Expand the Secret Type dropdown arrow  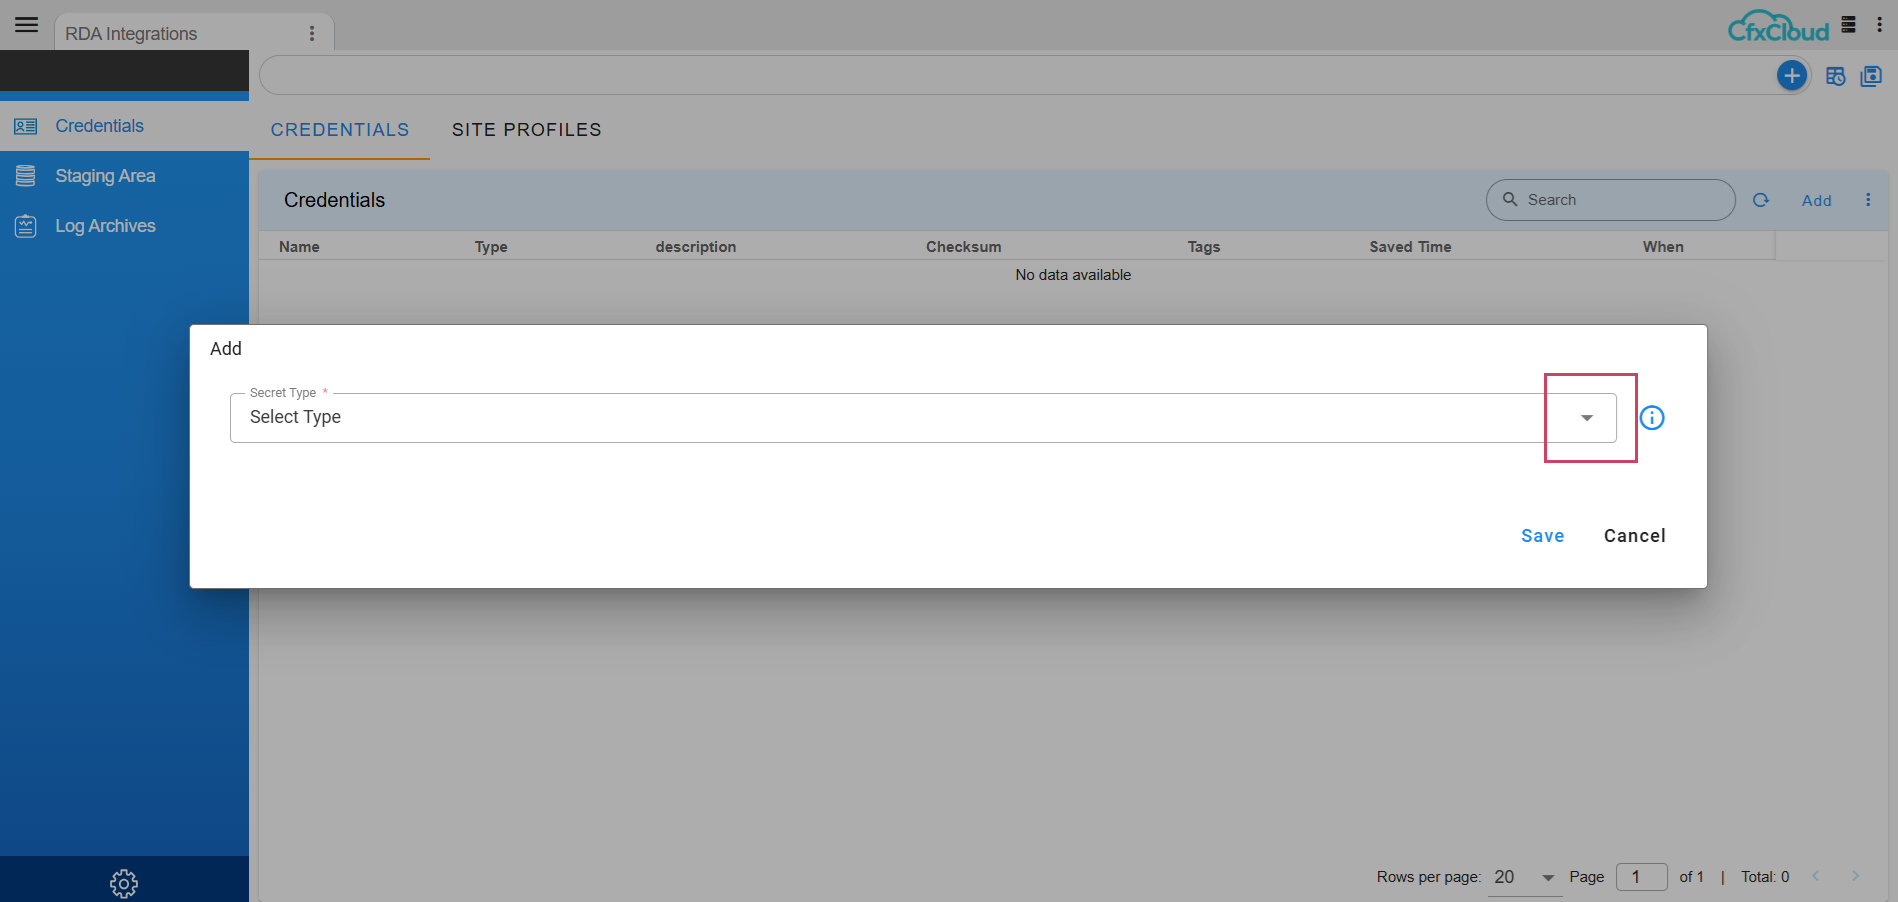coord(1587,418)
